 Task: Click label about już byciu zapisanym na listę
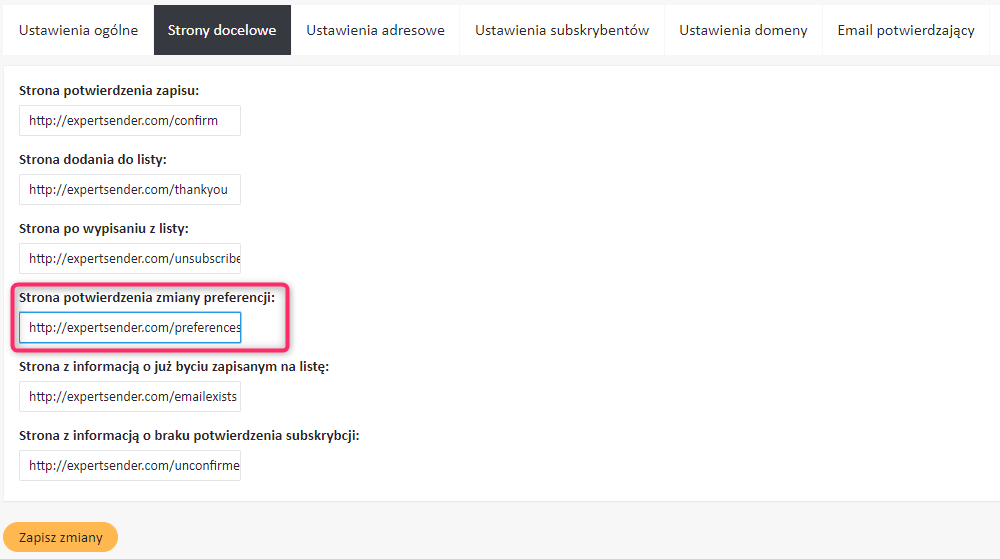(174, 366)
